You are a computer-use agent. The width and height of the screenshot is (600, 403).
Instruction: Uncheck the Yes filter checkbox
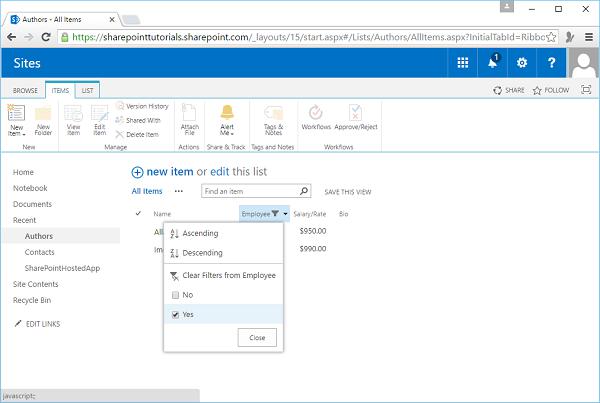(x=176, y=314)
